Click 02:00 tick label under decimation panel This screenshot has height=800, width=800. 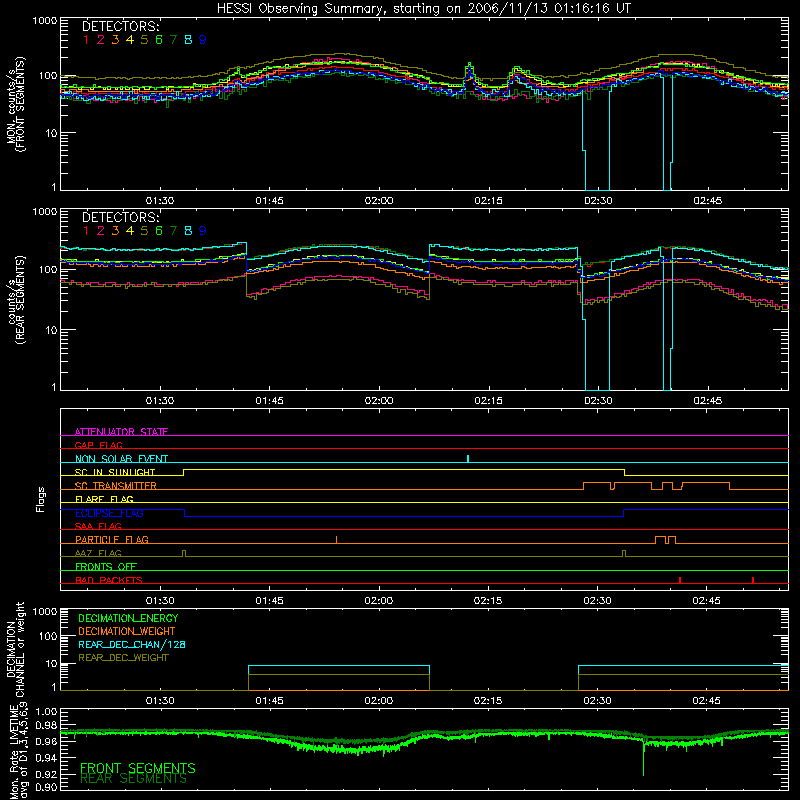pyautogui.click(x=379, y=701)
